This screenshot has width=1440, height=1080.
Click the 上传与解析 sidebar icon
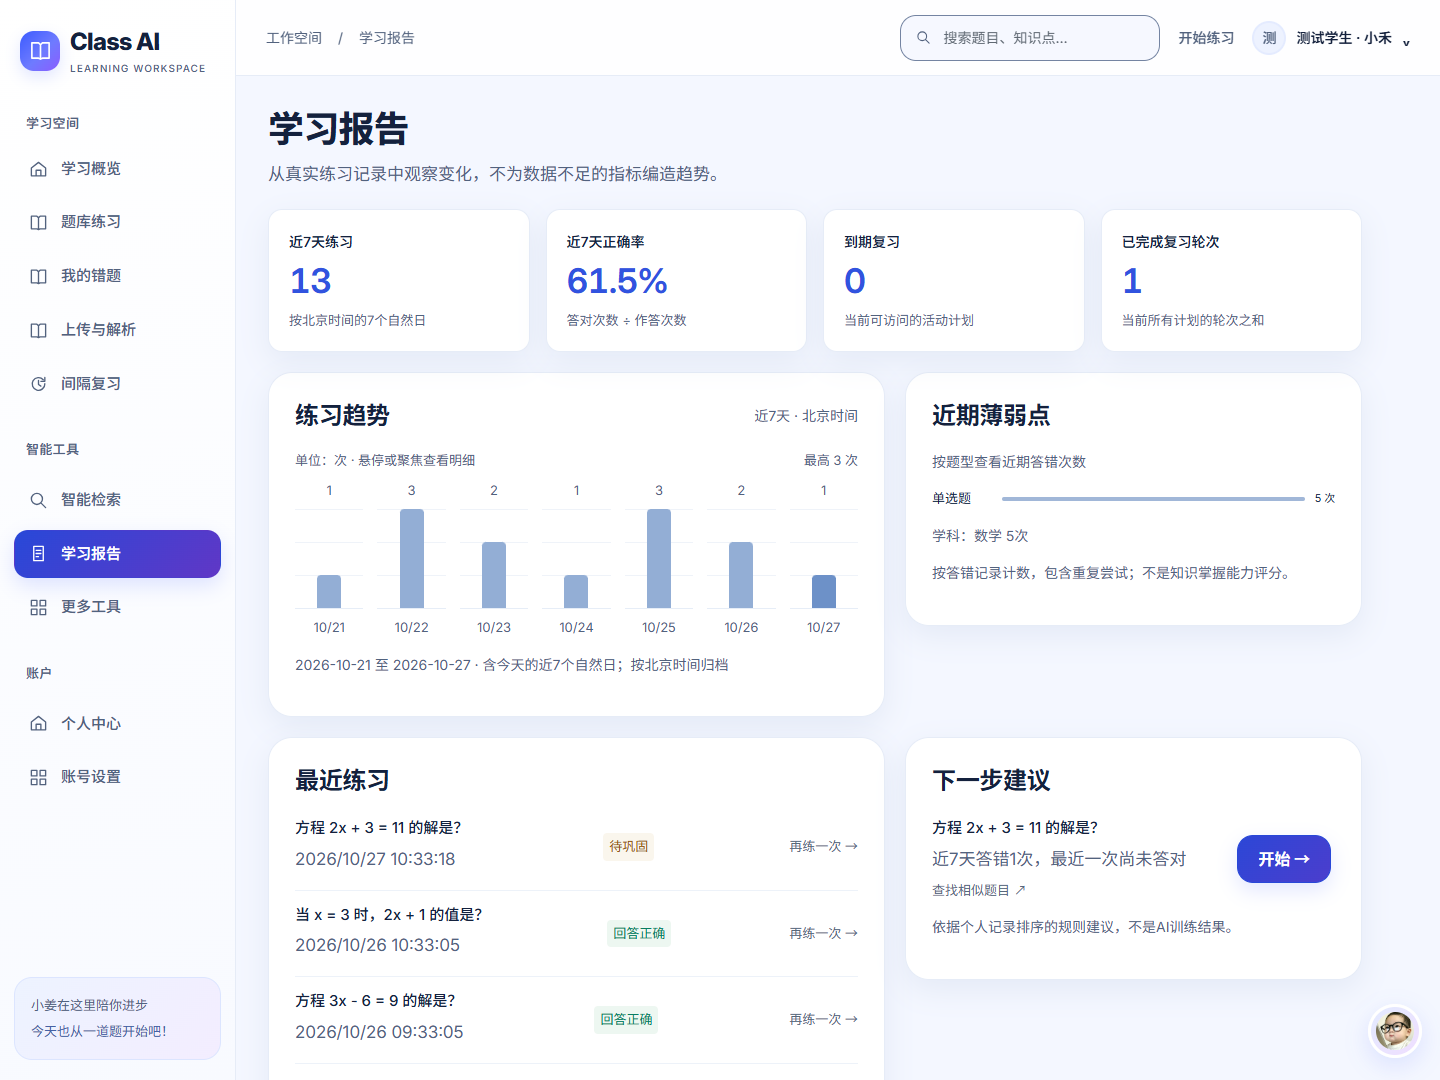(x=38, y=330)
